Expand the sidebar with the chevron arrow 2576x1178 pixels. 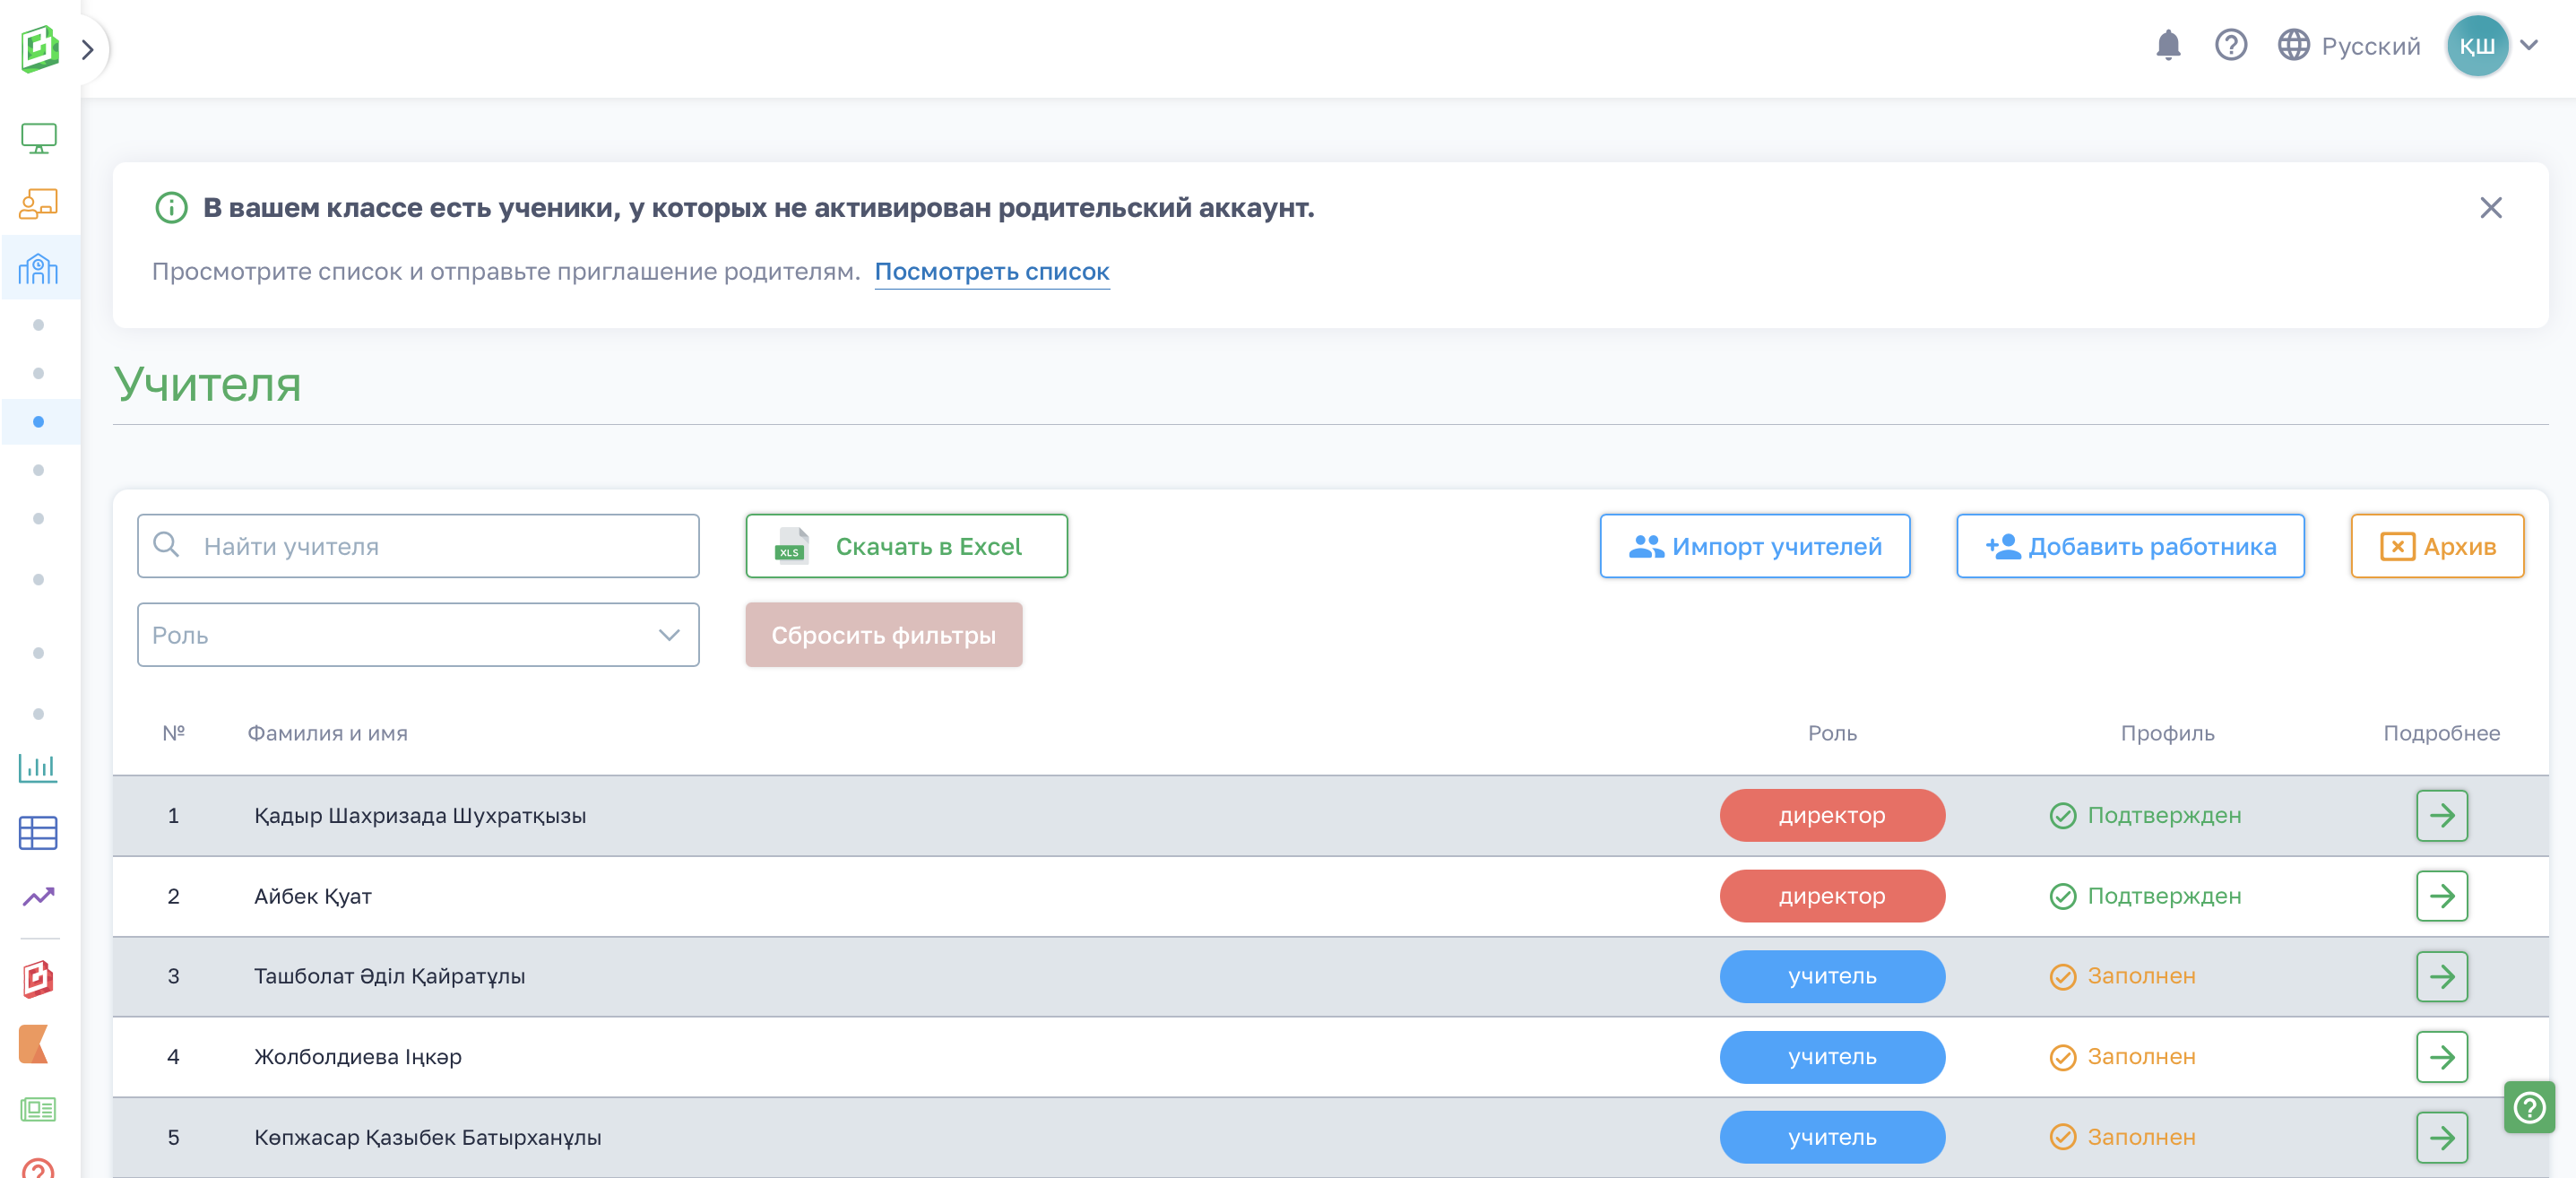[x=88, y=49]
